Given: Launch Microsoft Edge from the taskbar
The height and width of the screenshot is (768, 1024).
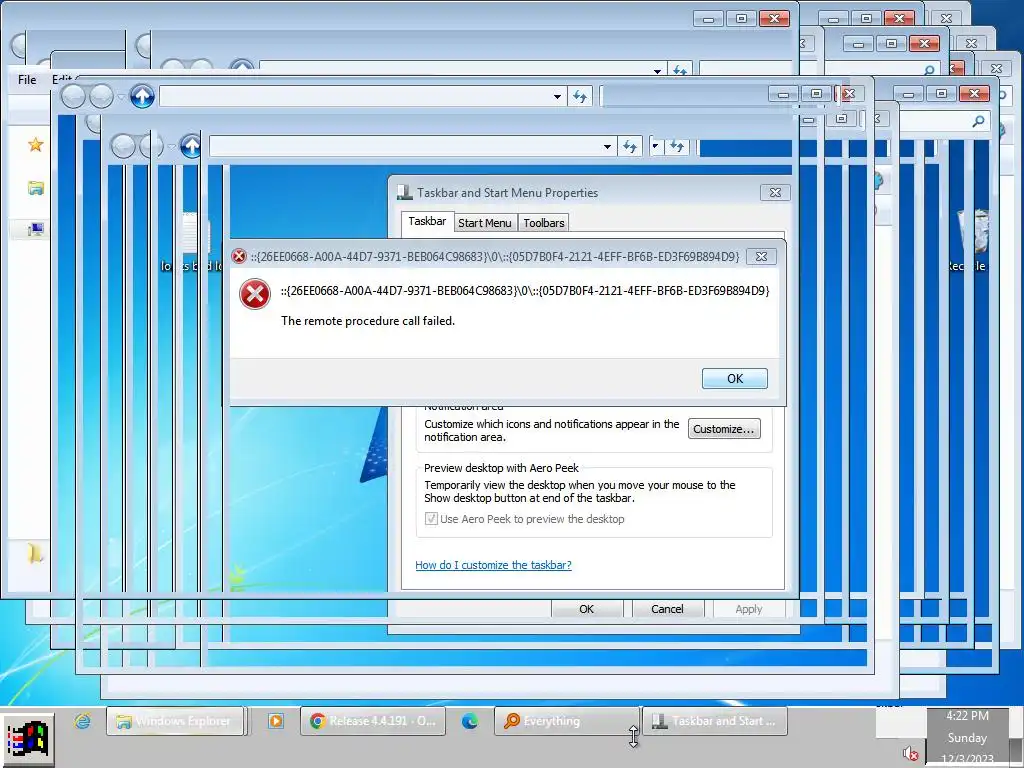Looking at the screenshot, I should coord(470,721).
